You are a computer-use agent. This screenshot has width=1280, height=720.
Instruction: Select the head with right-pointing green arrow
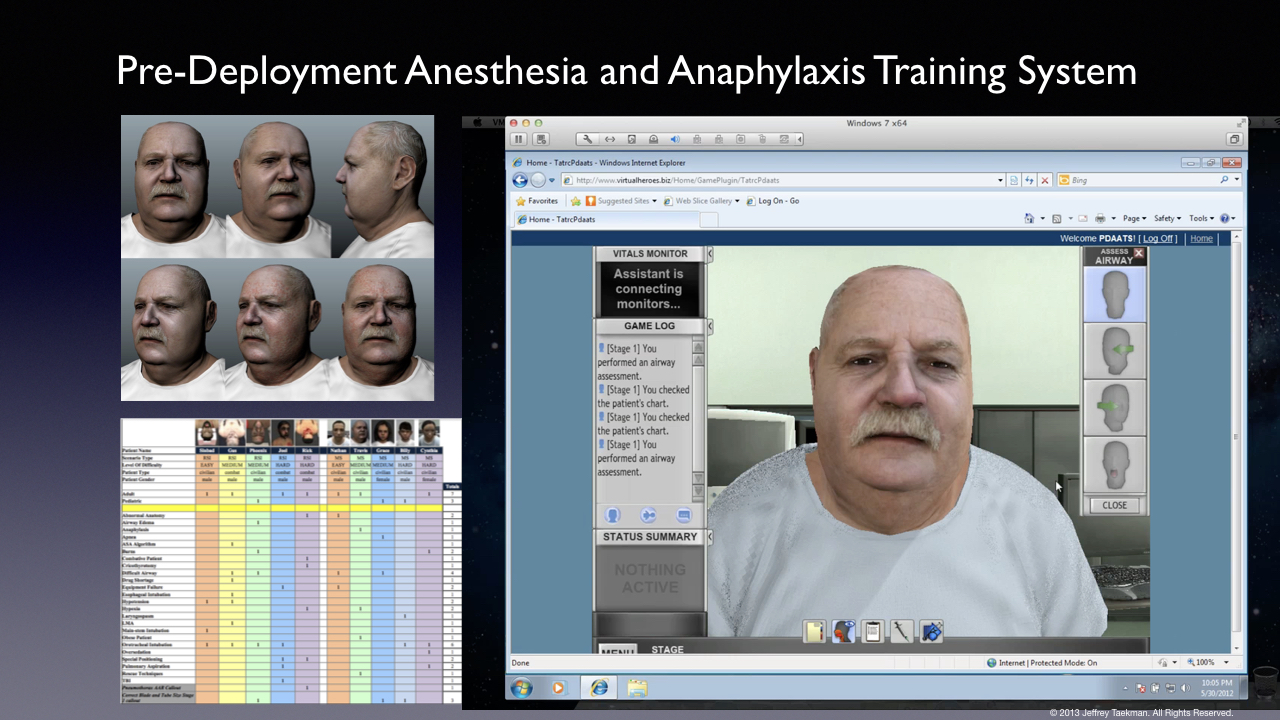(1114, 408)
